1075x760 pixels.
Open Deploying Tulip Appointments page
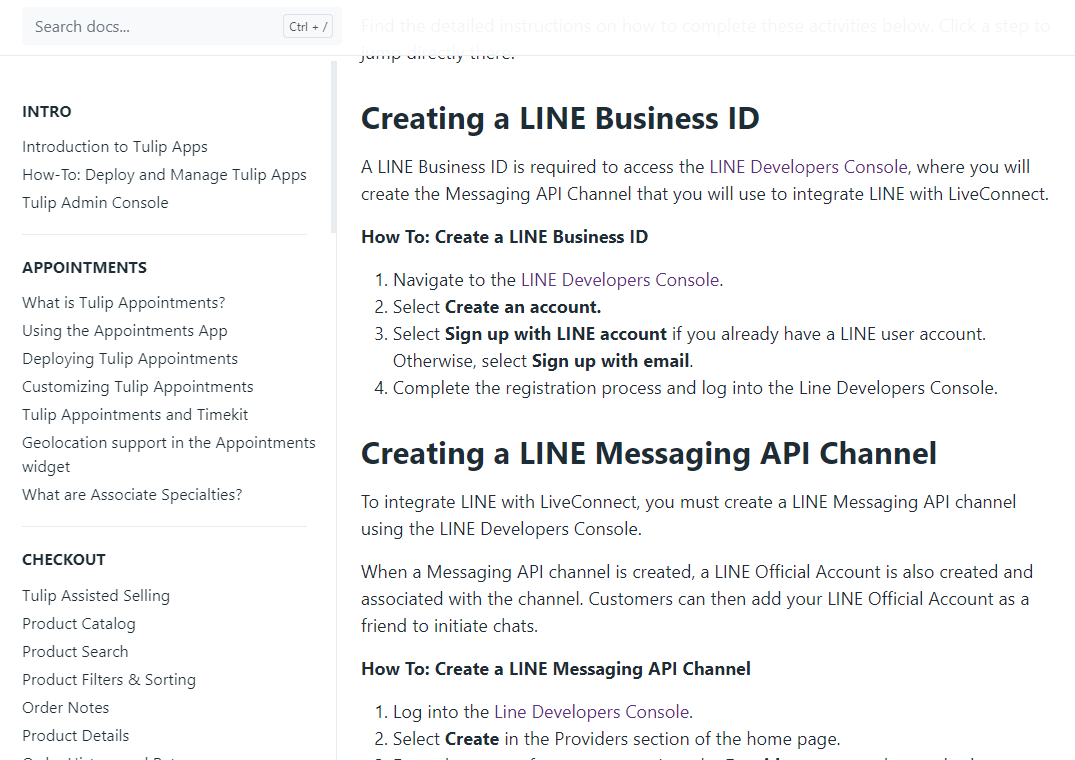[x=130, y=359]
